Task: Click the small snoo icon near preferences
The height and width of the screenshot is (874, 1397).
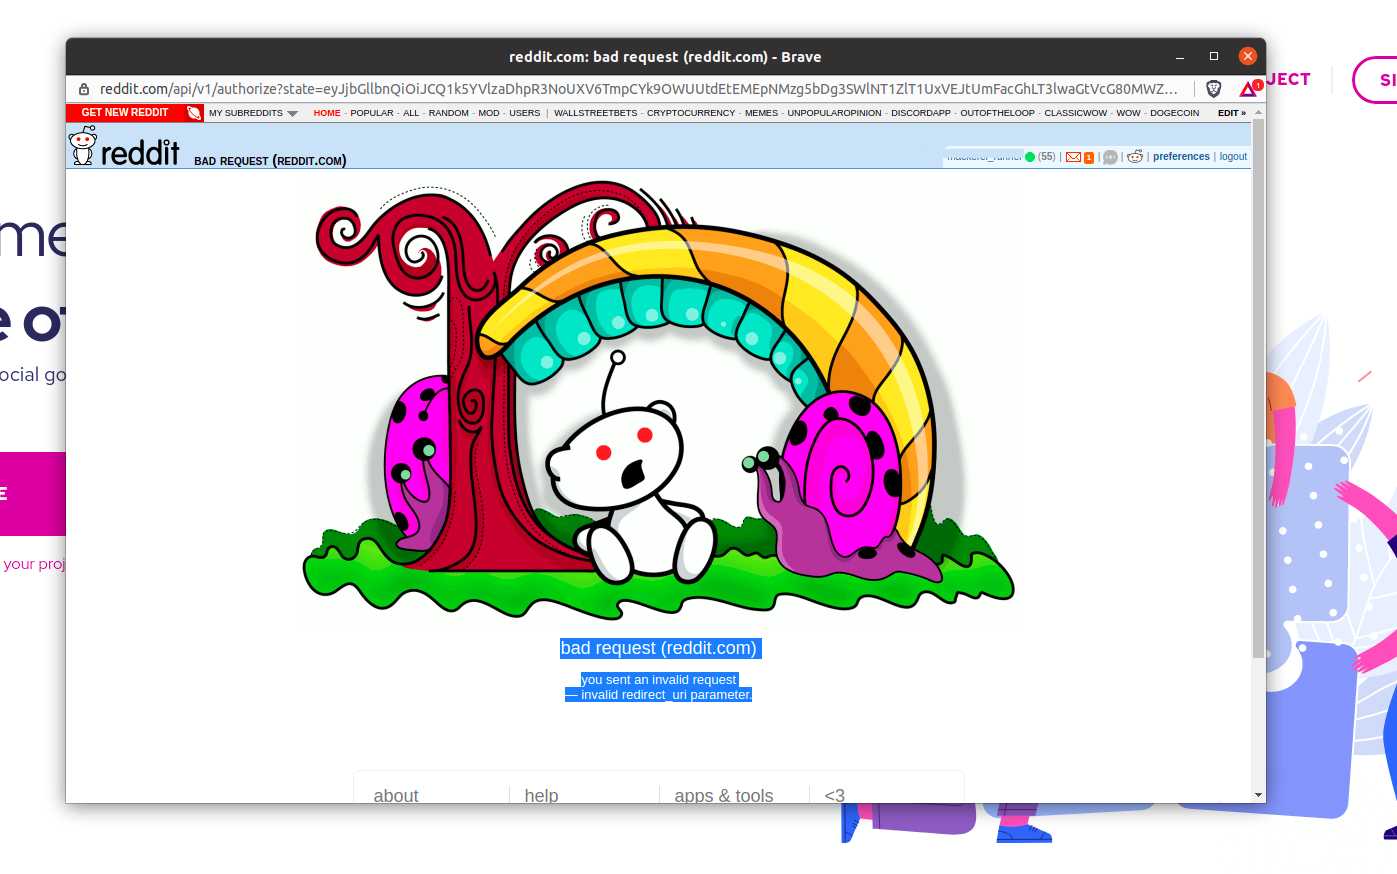Action: pos(1135,157)
